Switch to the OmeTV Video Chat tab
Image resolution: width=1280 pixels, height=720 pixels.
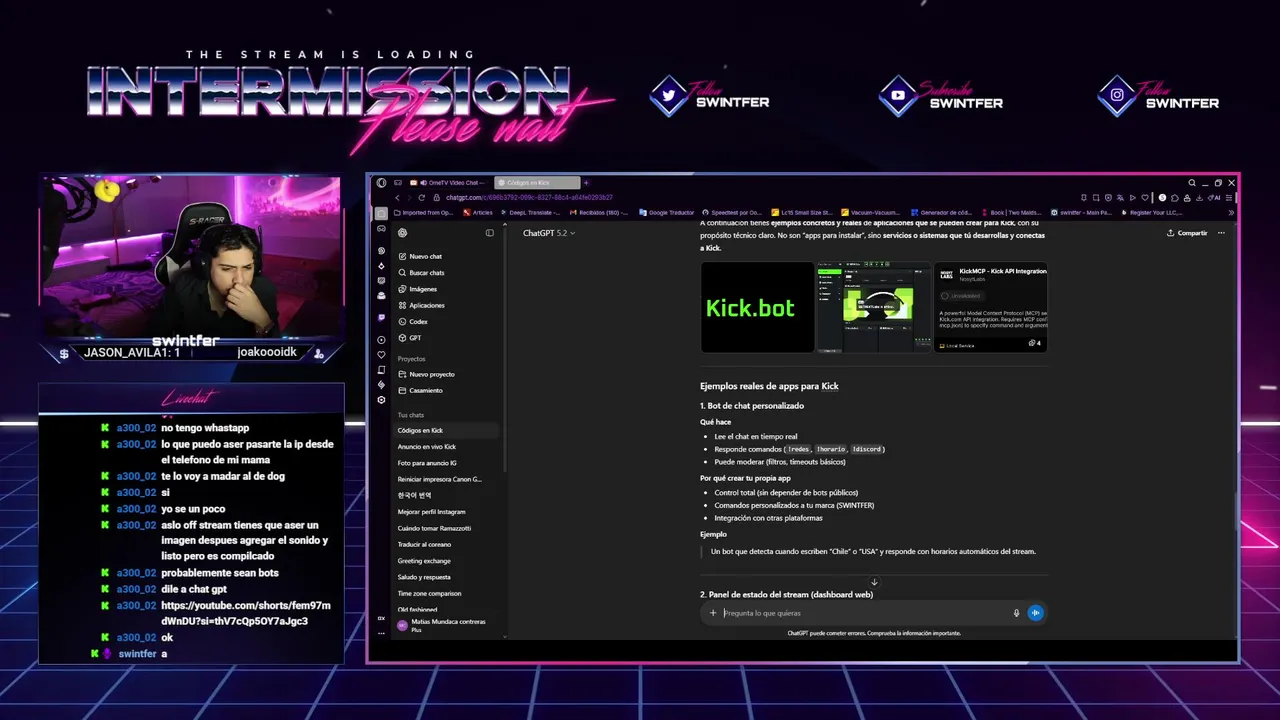449,183
